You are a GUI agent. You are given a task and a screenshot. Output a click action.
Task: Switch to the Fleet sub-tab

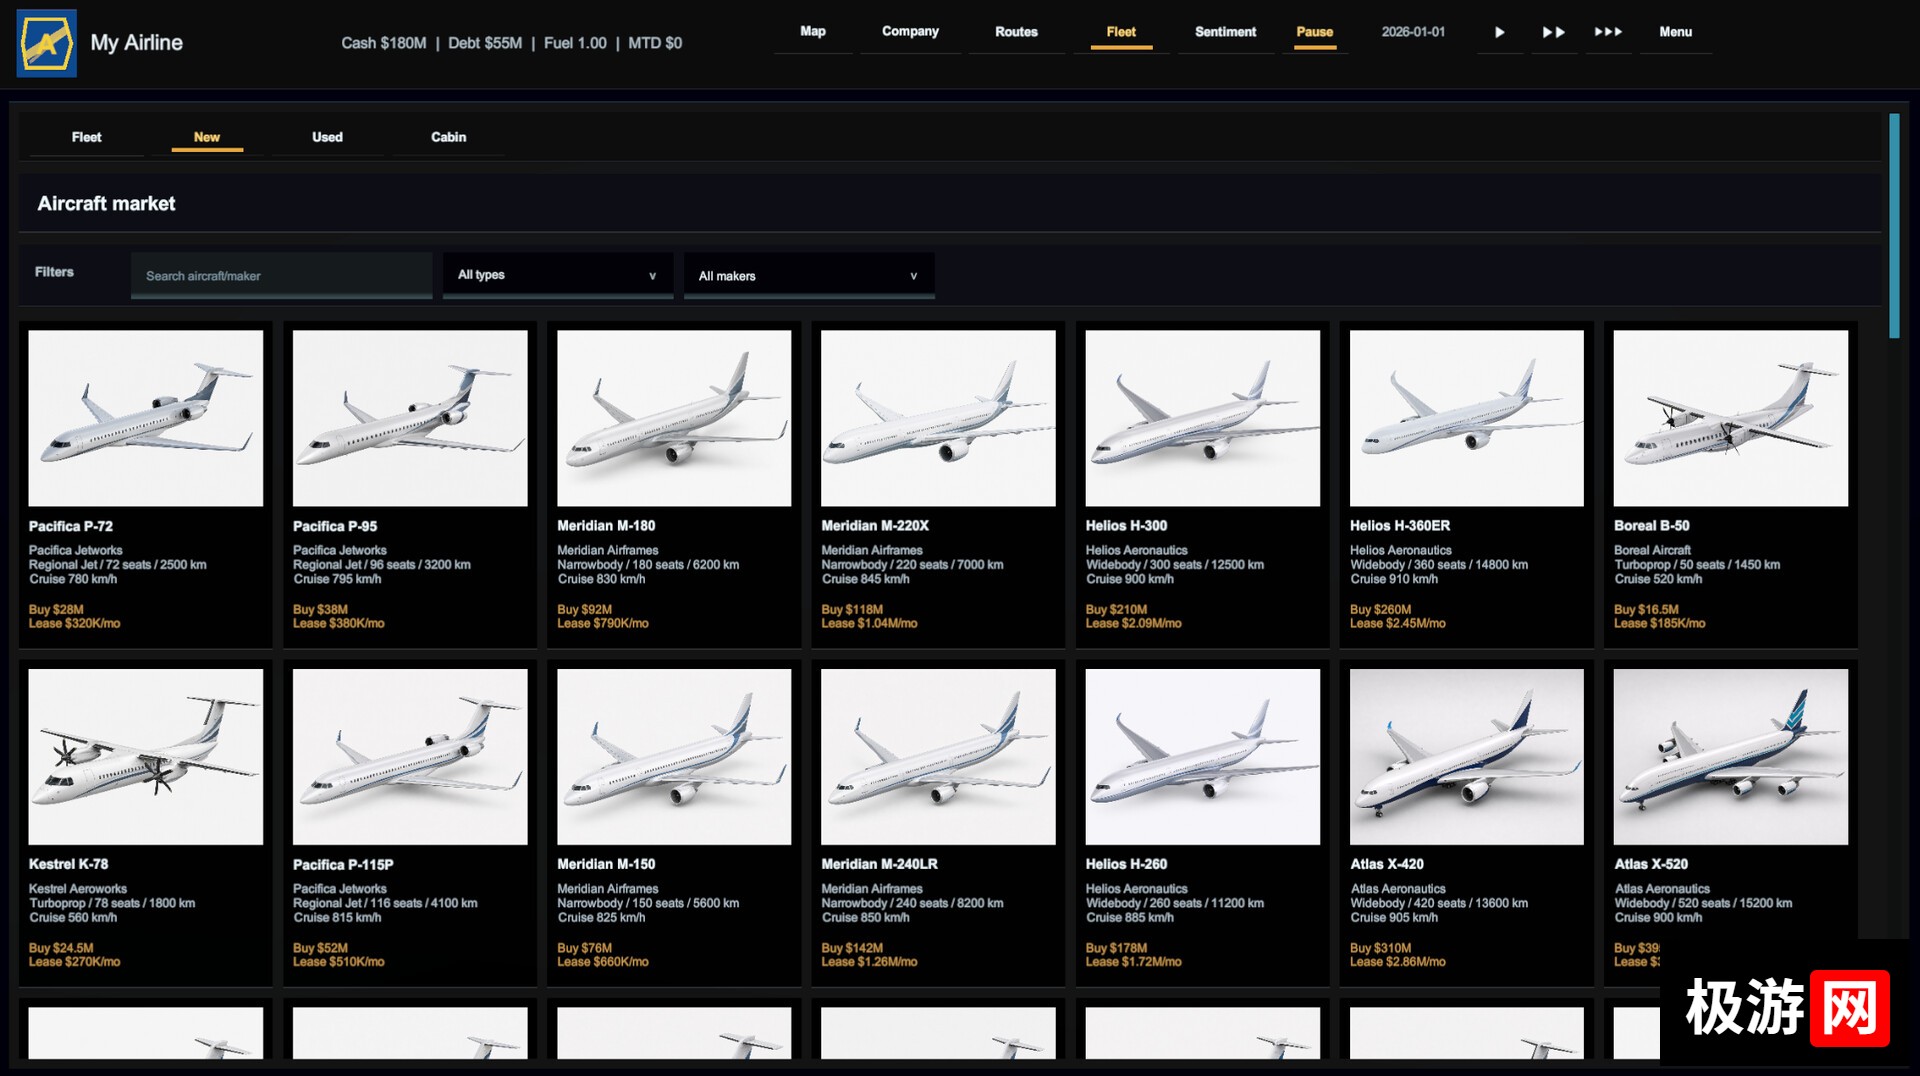point(87,137)
